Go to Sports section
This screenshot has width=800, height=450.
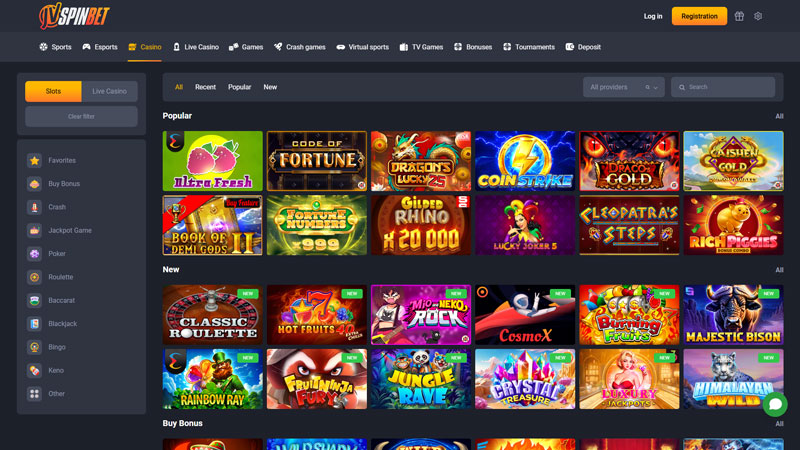56,47
